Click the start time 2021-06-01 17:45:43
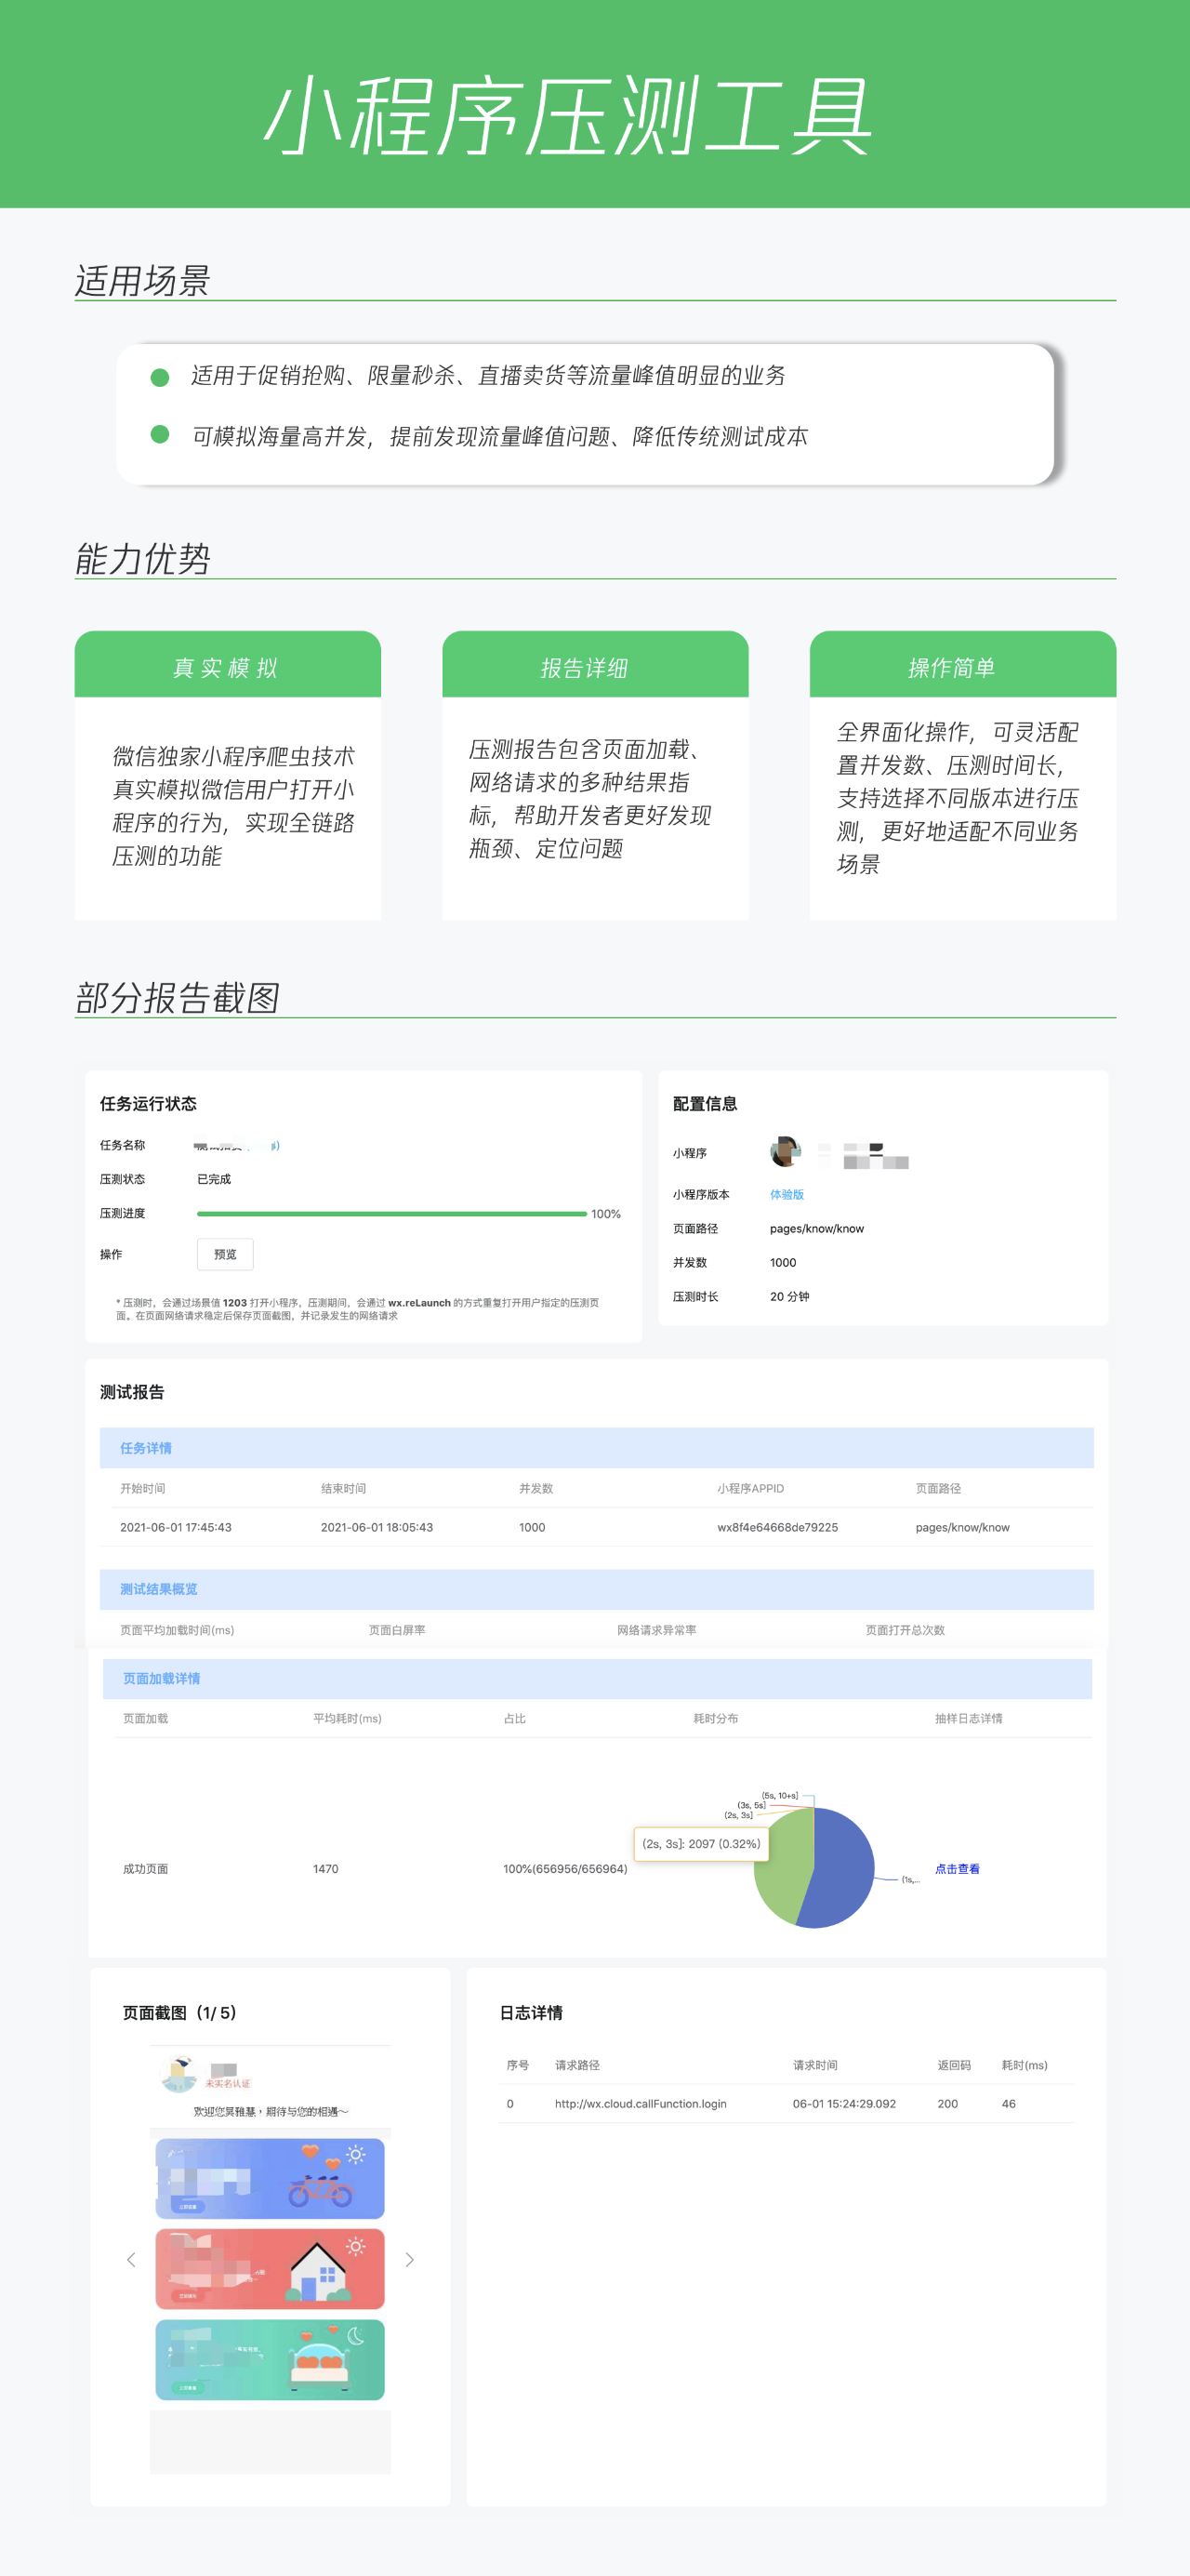 176,1526
